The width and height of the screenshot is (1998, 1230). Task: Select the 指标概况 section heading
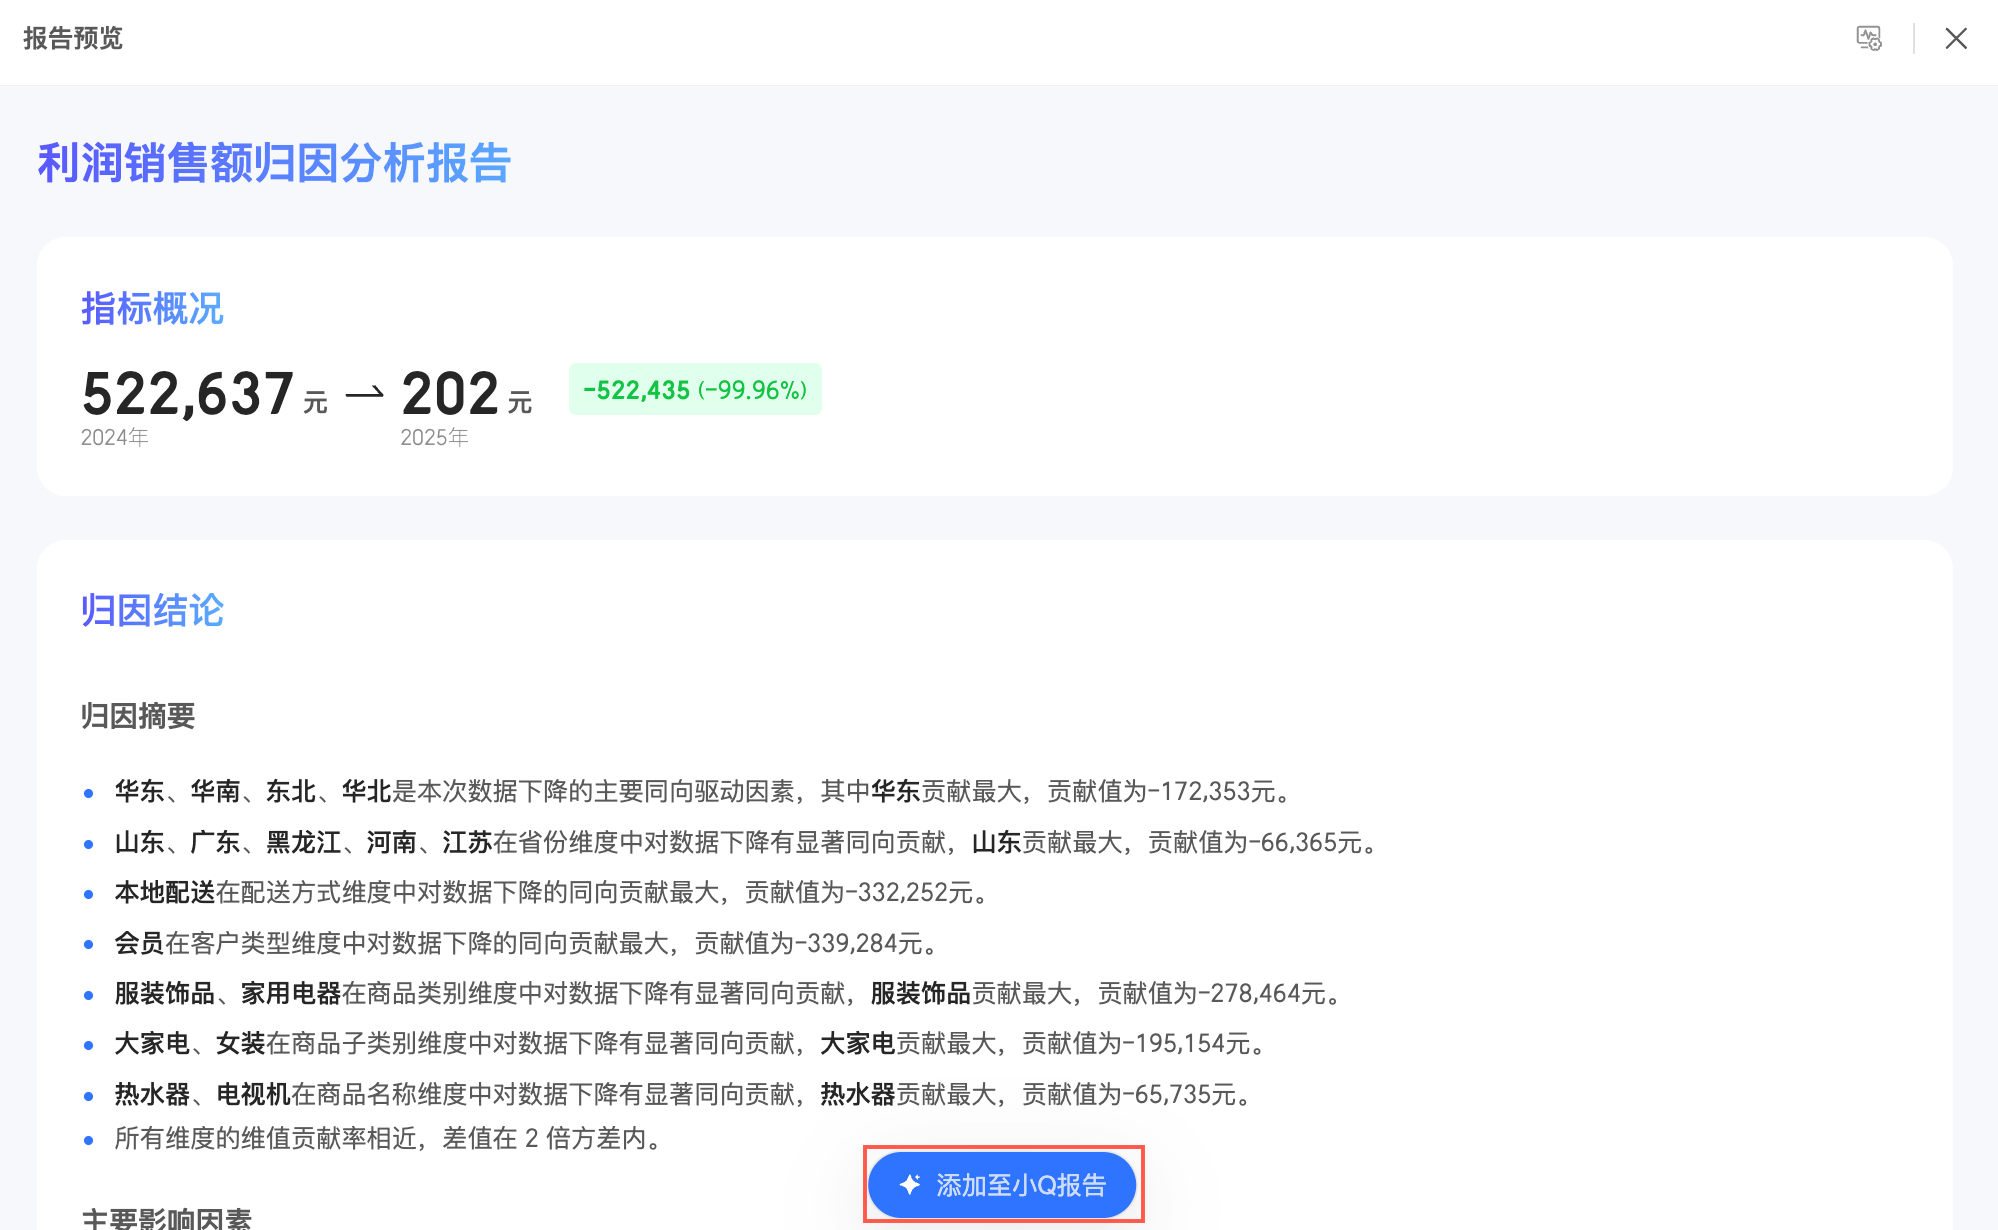click(152, 308)
